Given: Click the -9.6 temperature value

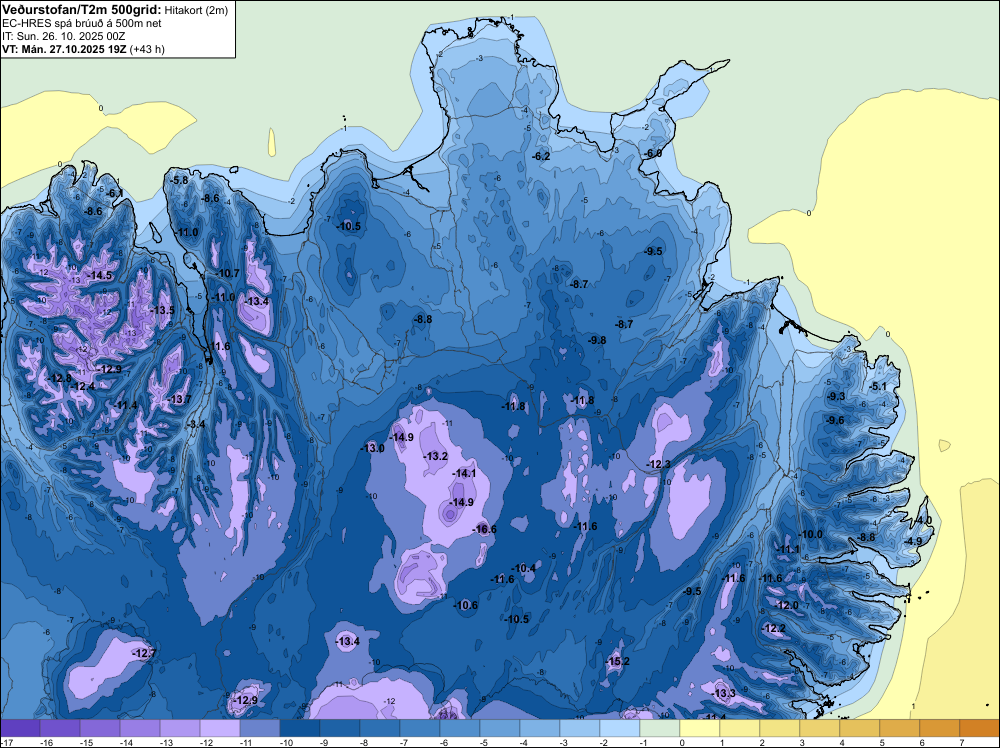Looking at the screenshot, I should [x=835, y=420].
